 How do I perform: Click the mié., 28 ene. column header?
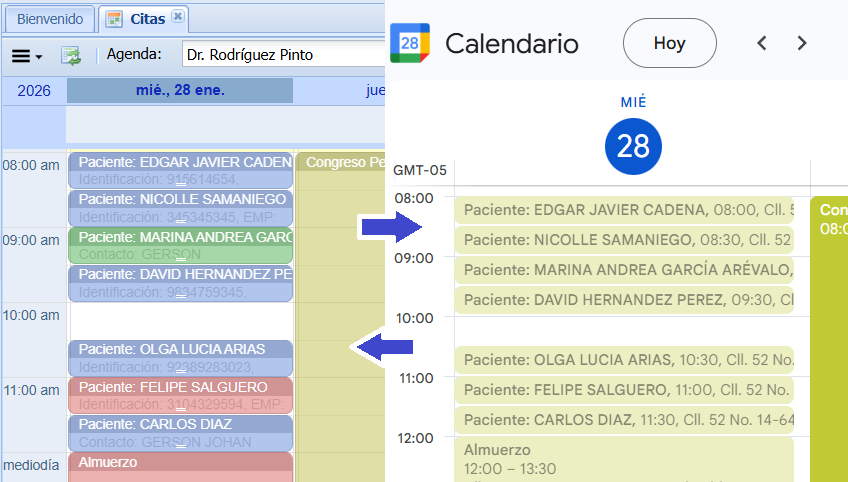click(180, 91)
